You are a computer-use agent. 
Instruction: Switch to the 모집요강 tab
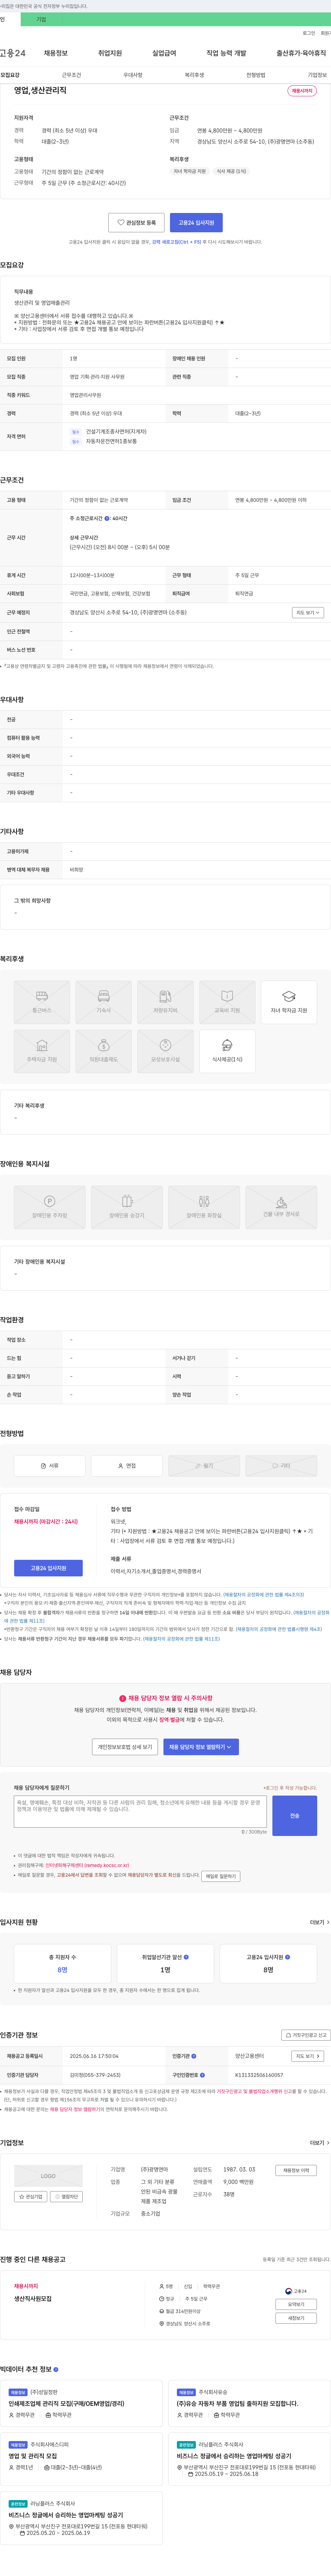pos(10,75)
